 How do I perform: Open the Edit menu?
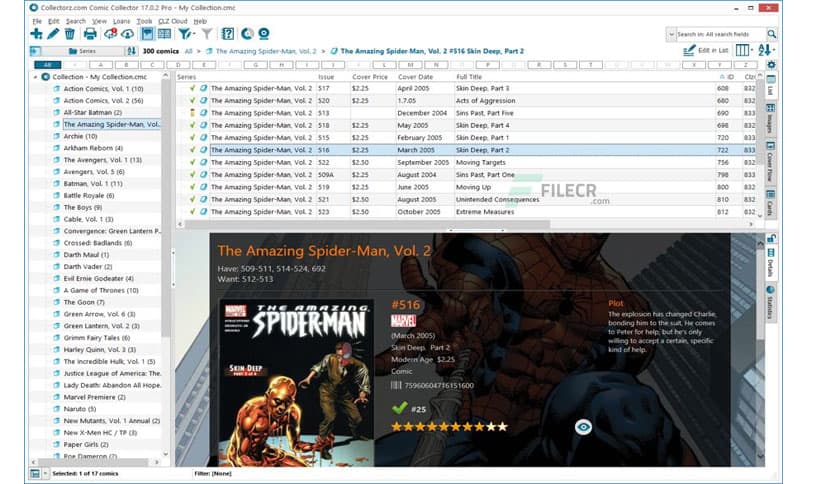(53, 21)
